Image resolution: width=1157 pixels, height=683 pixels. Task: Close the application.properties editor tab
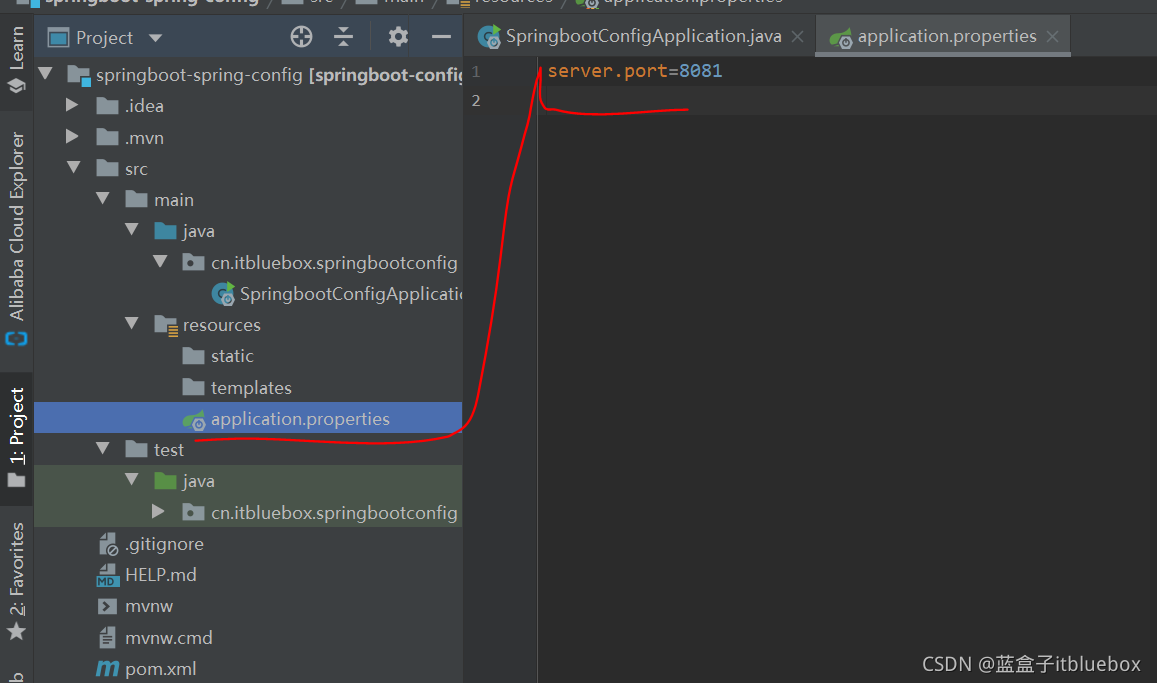click(1053, 36)
